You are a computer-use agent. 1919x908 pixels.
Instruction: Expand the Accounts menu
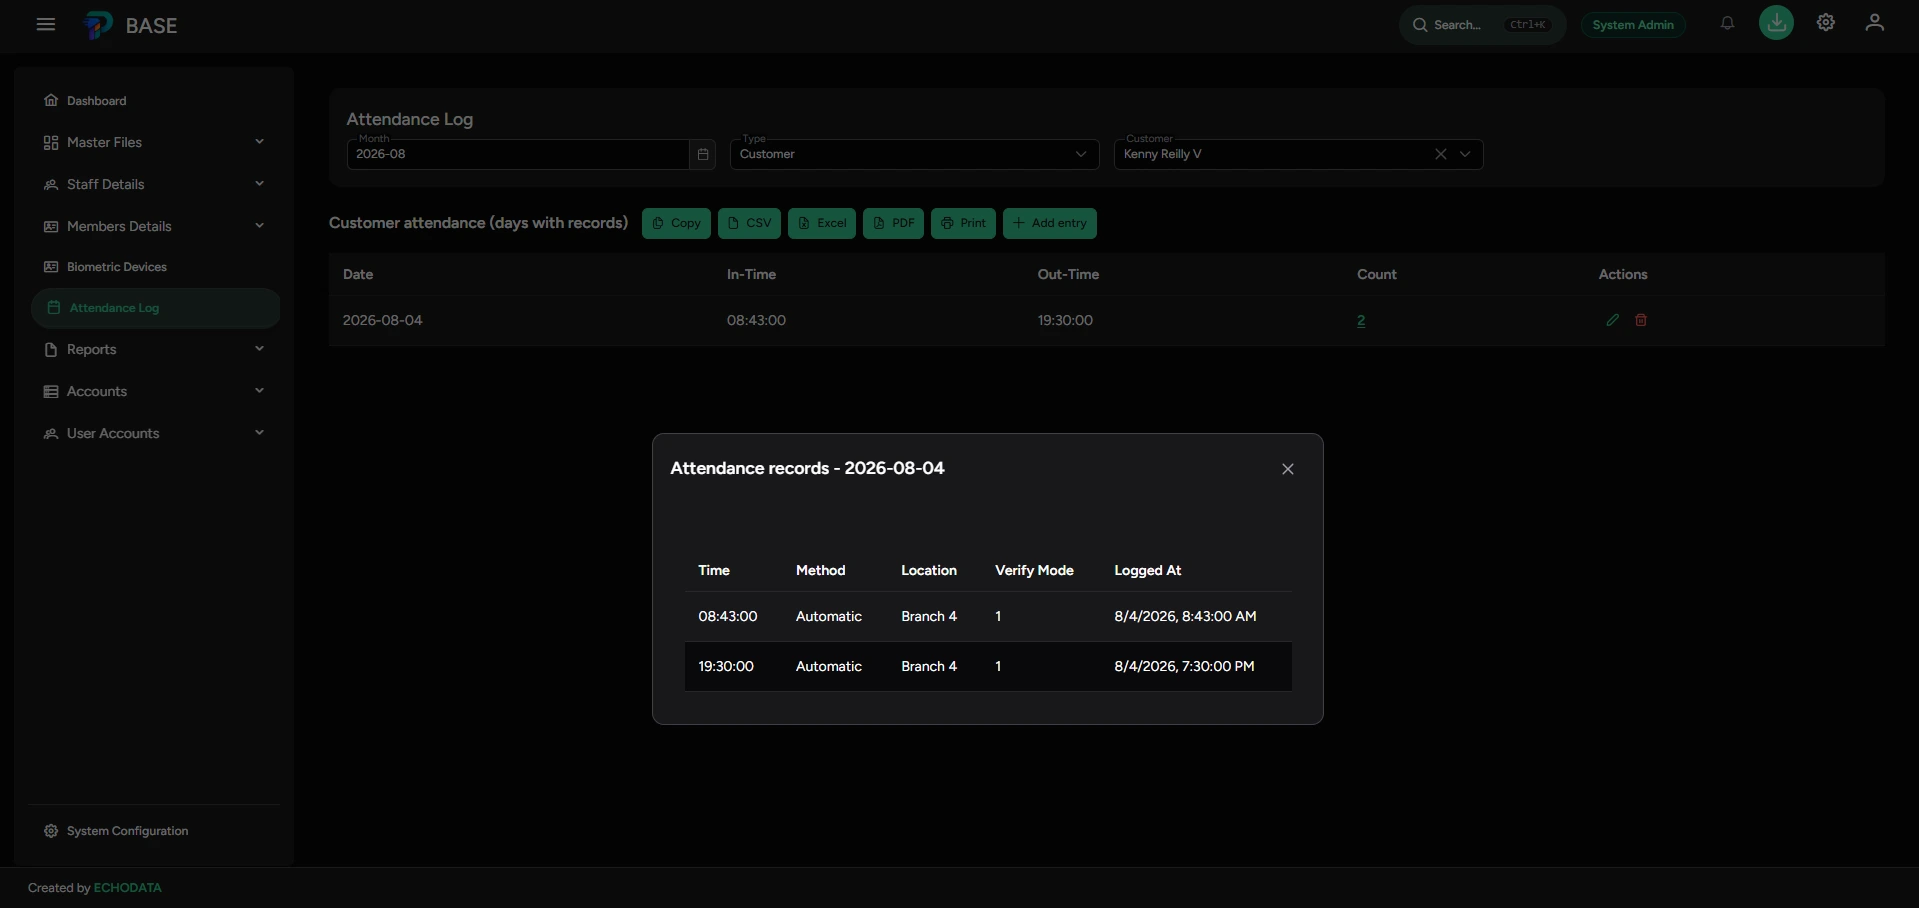pyautogui.click(x=155, y=391)
